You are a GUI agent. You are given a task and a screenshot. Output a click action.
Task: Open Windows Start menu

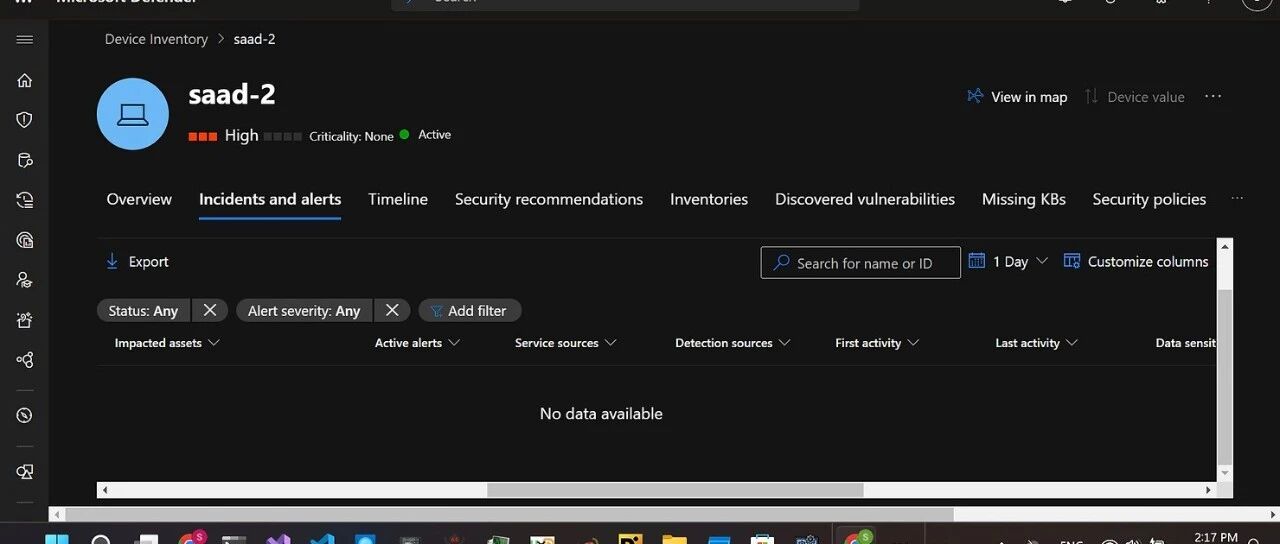[57, 540]
